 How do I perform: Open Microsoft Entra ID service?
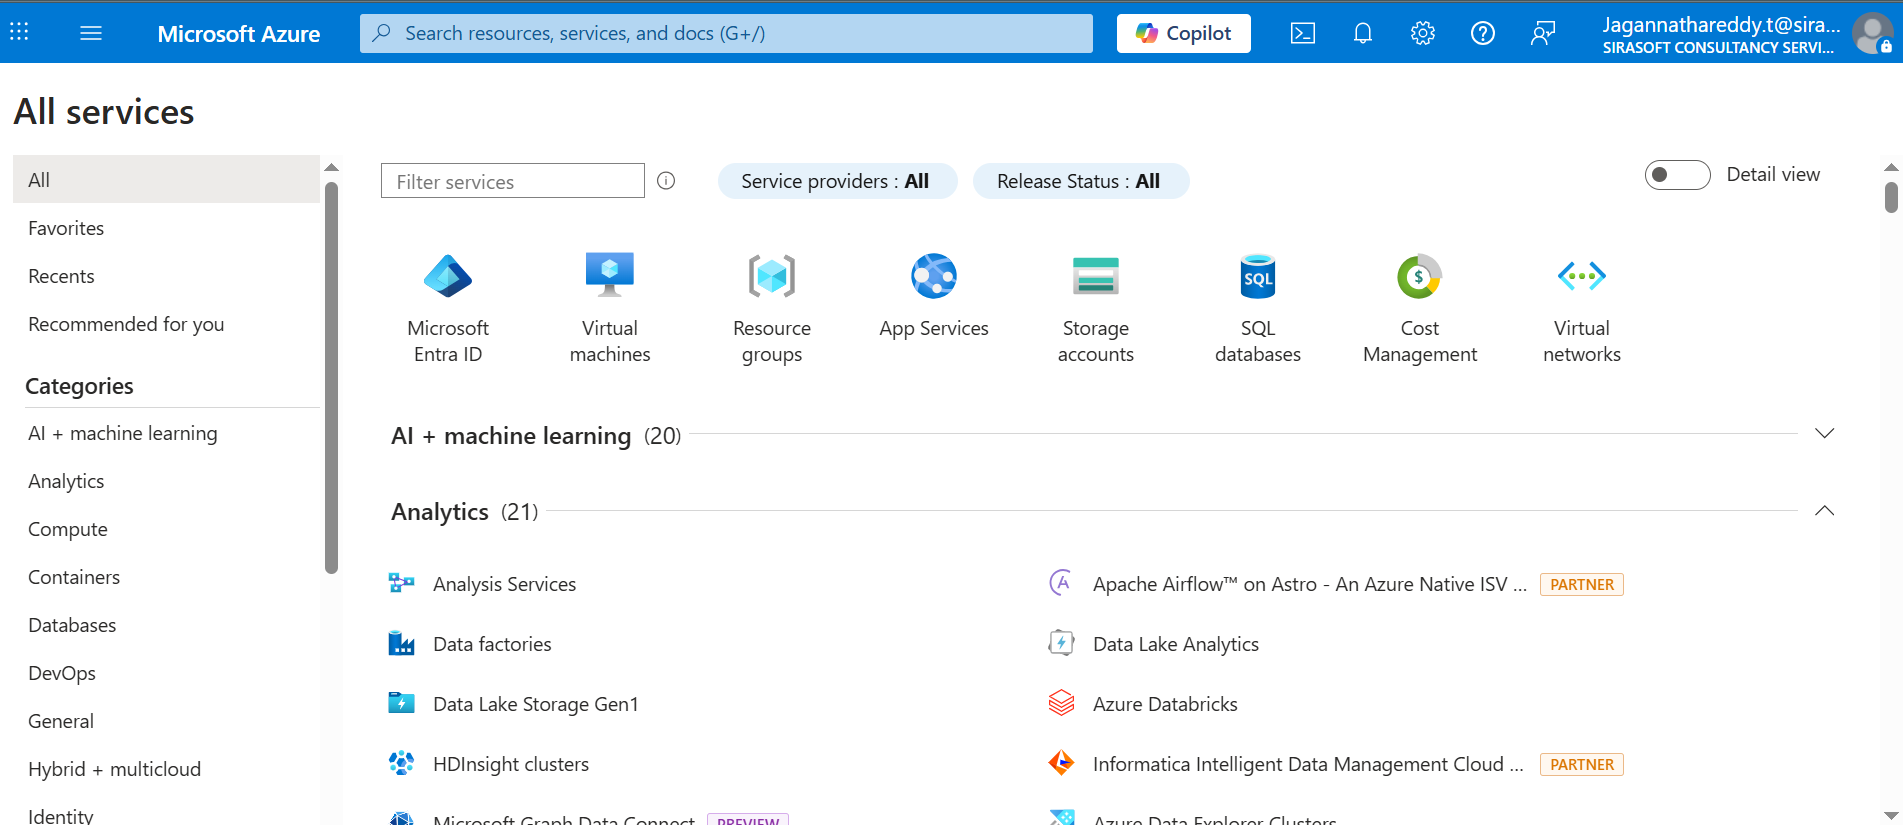pyautogui.click(x=448, y=308)
